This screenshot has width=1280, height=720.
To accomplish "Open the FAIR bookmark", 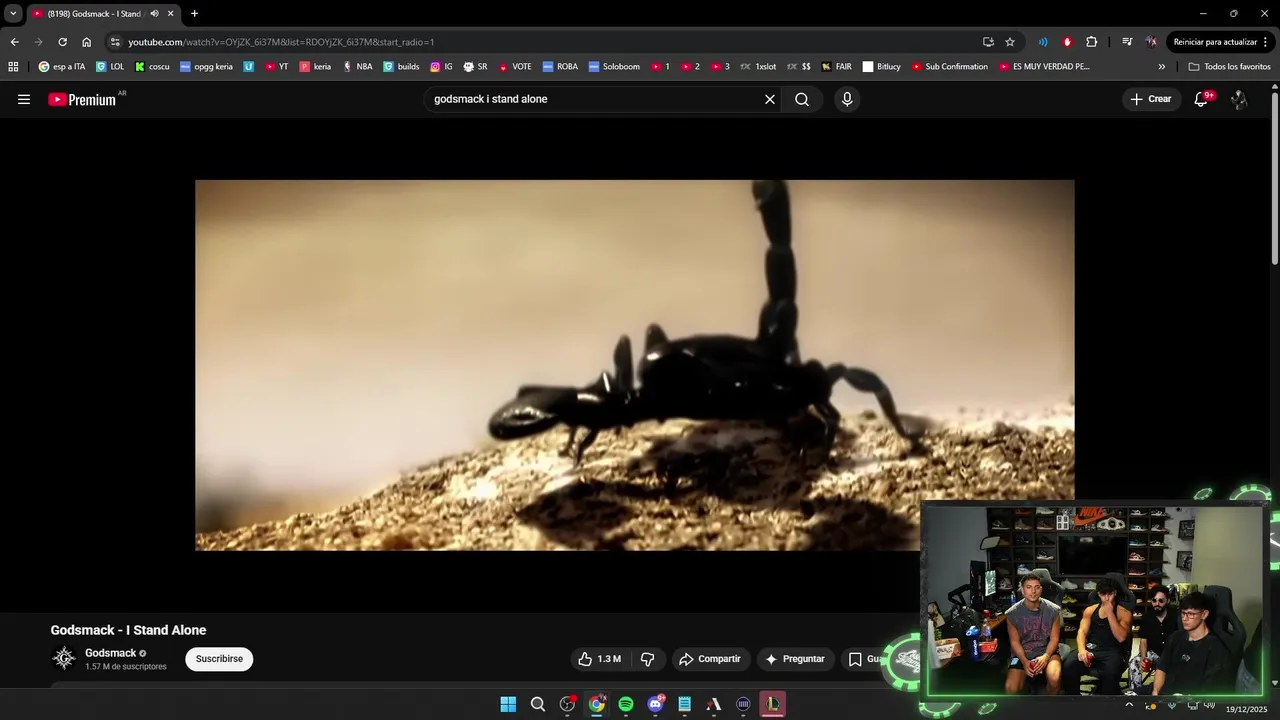I will coord(836,67).
